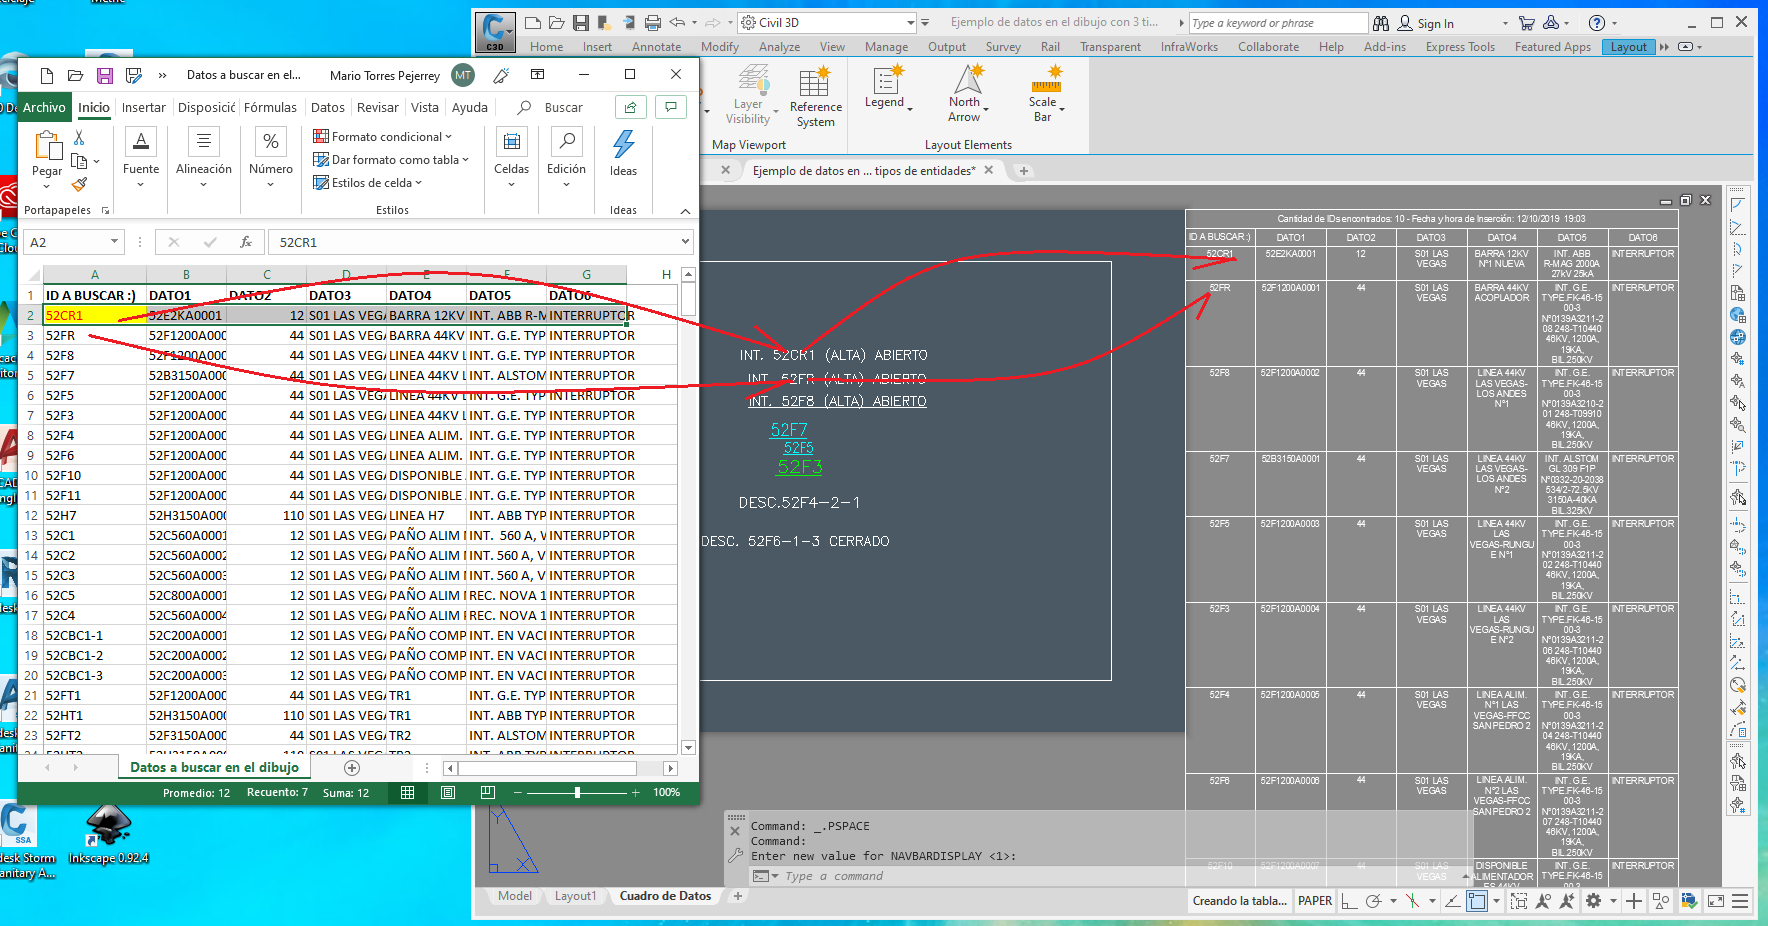
Task: Toggle PAPER space in the status bar
Action: click(1314, 901)
